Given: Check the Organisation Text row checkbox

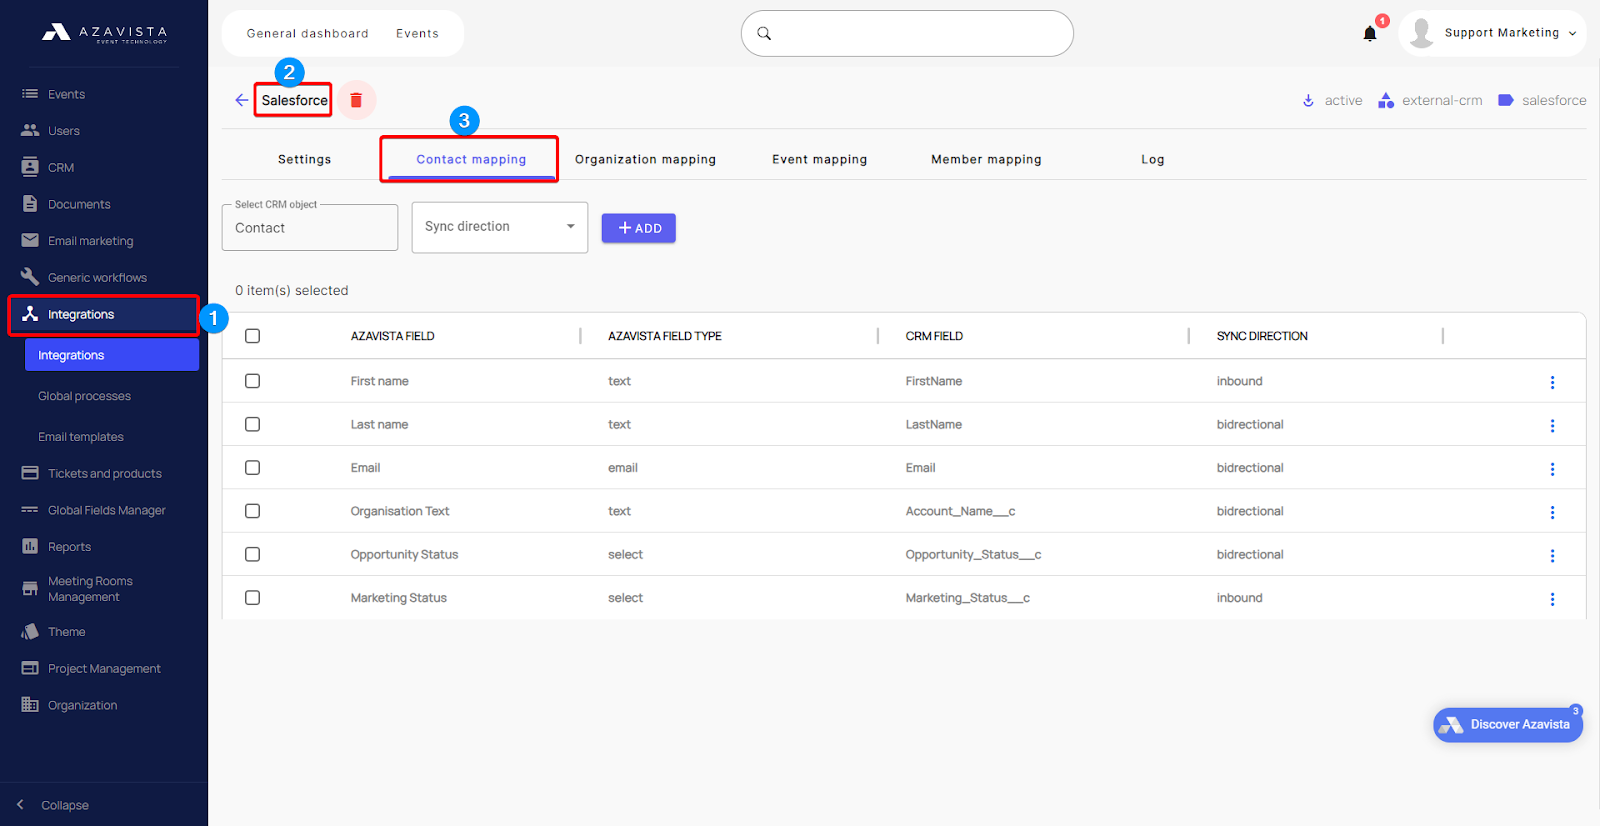Looking at the screenshot, I should pyautogui.click(x=252, y=511).
